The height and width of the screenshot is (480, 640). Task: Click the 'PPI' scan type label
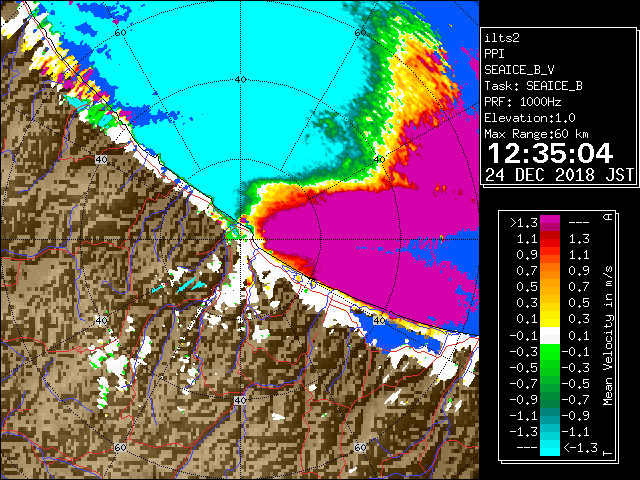[x=494, y=54]
